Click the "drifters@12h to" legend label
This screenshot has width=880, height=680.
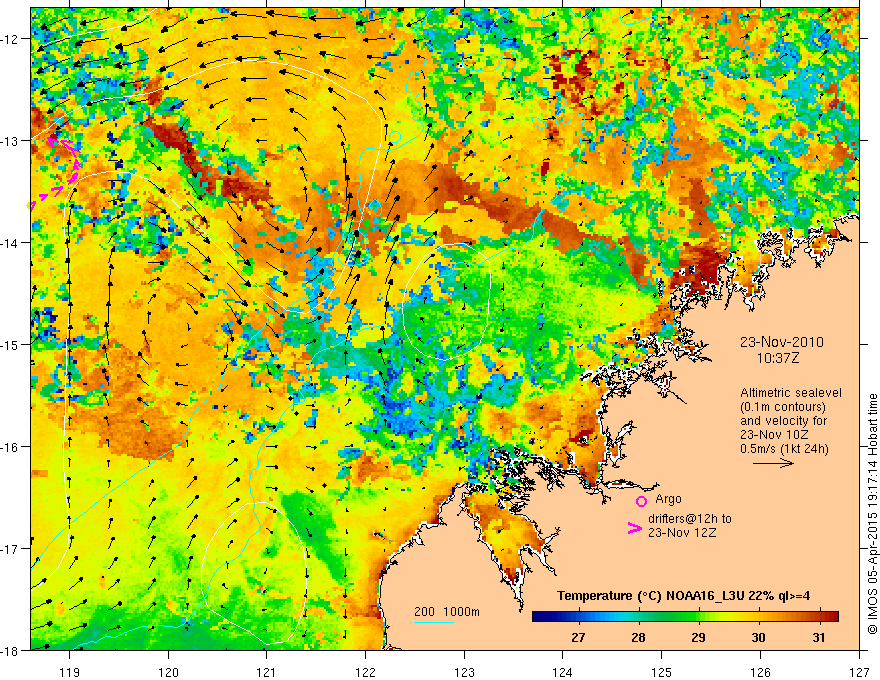pos(690,519)
